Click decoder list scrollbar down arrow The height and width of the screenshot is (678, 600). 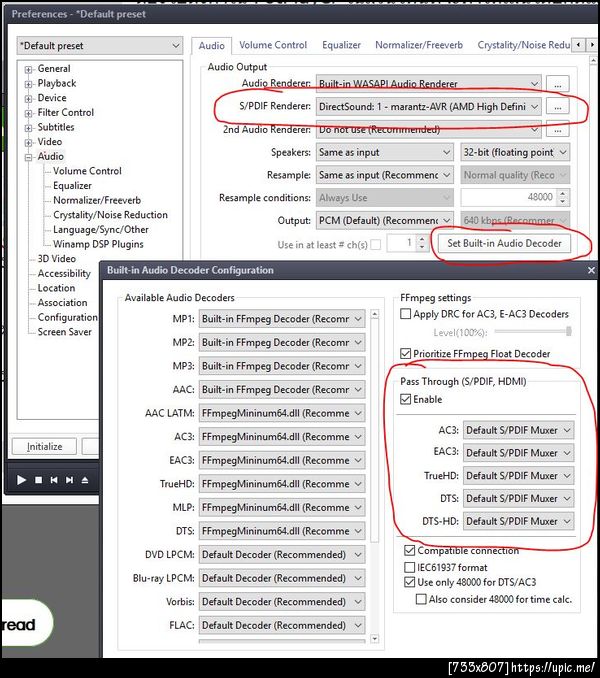pos(374,639)
